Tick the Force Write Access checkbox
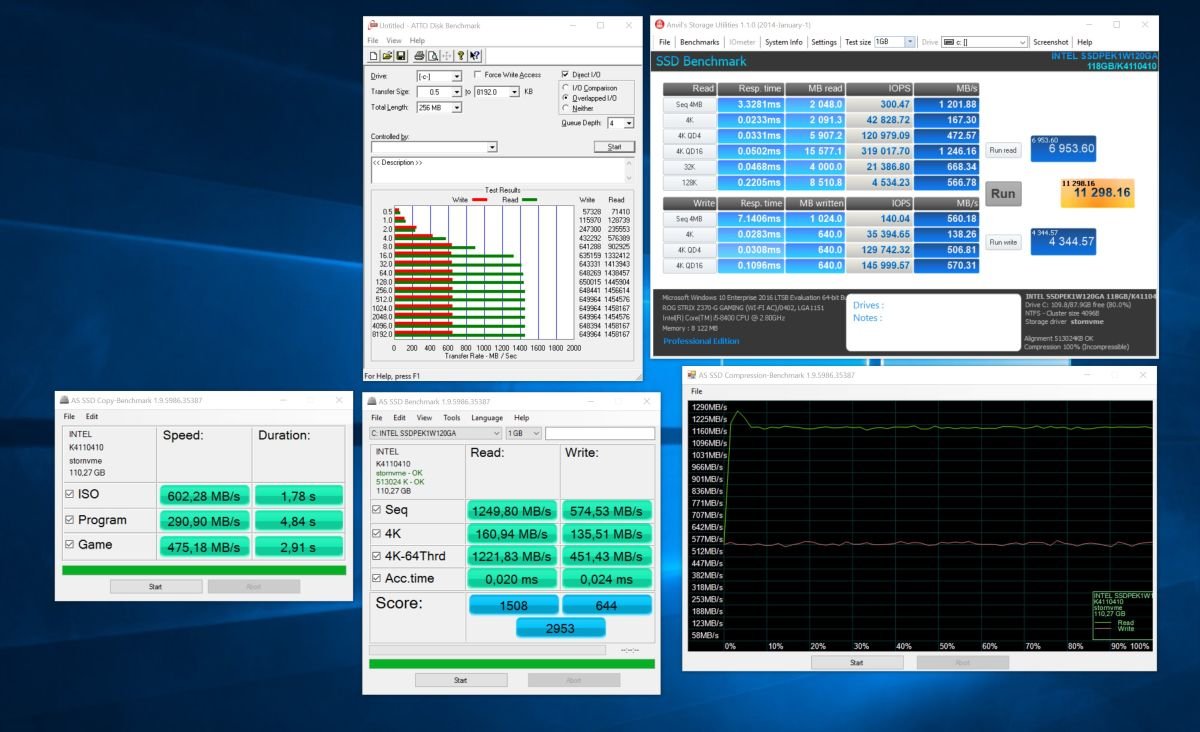1200x732 pixels. 478,75
